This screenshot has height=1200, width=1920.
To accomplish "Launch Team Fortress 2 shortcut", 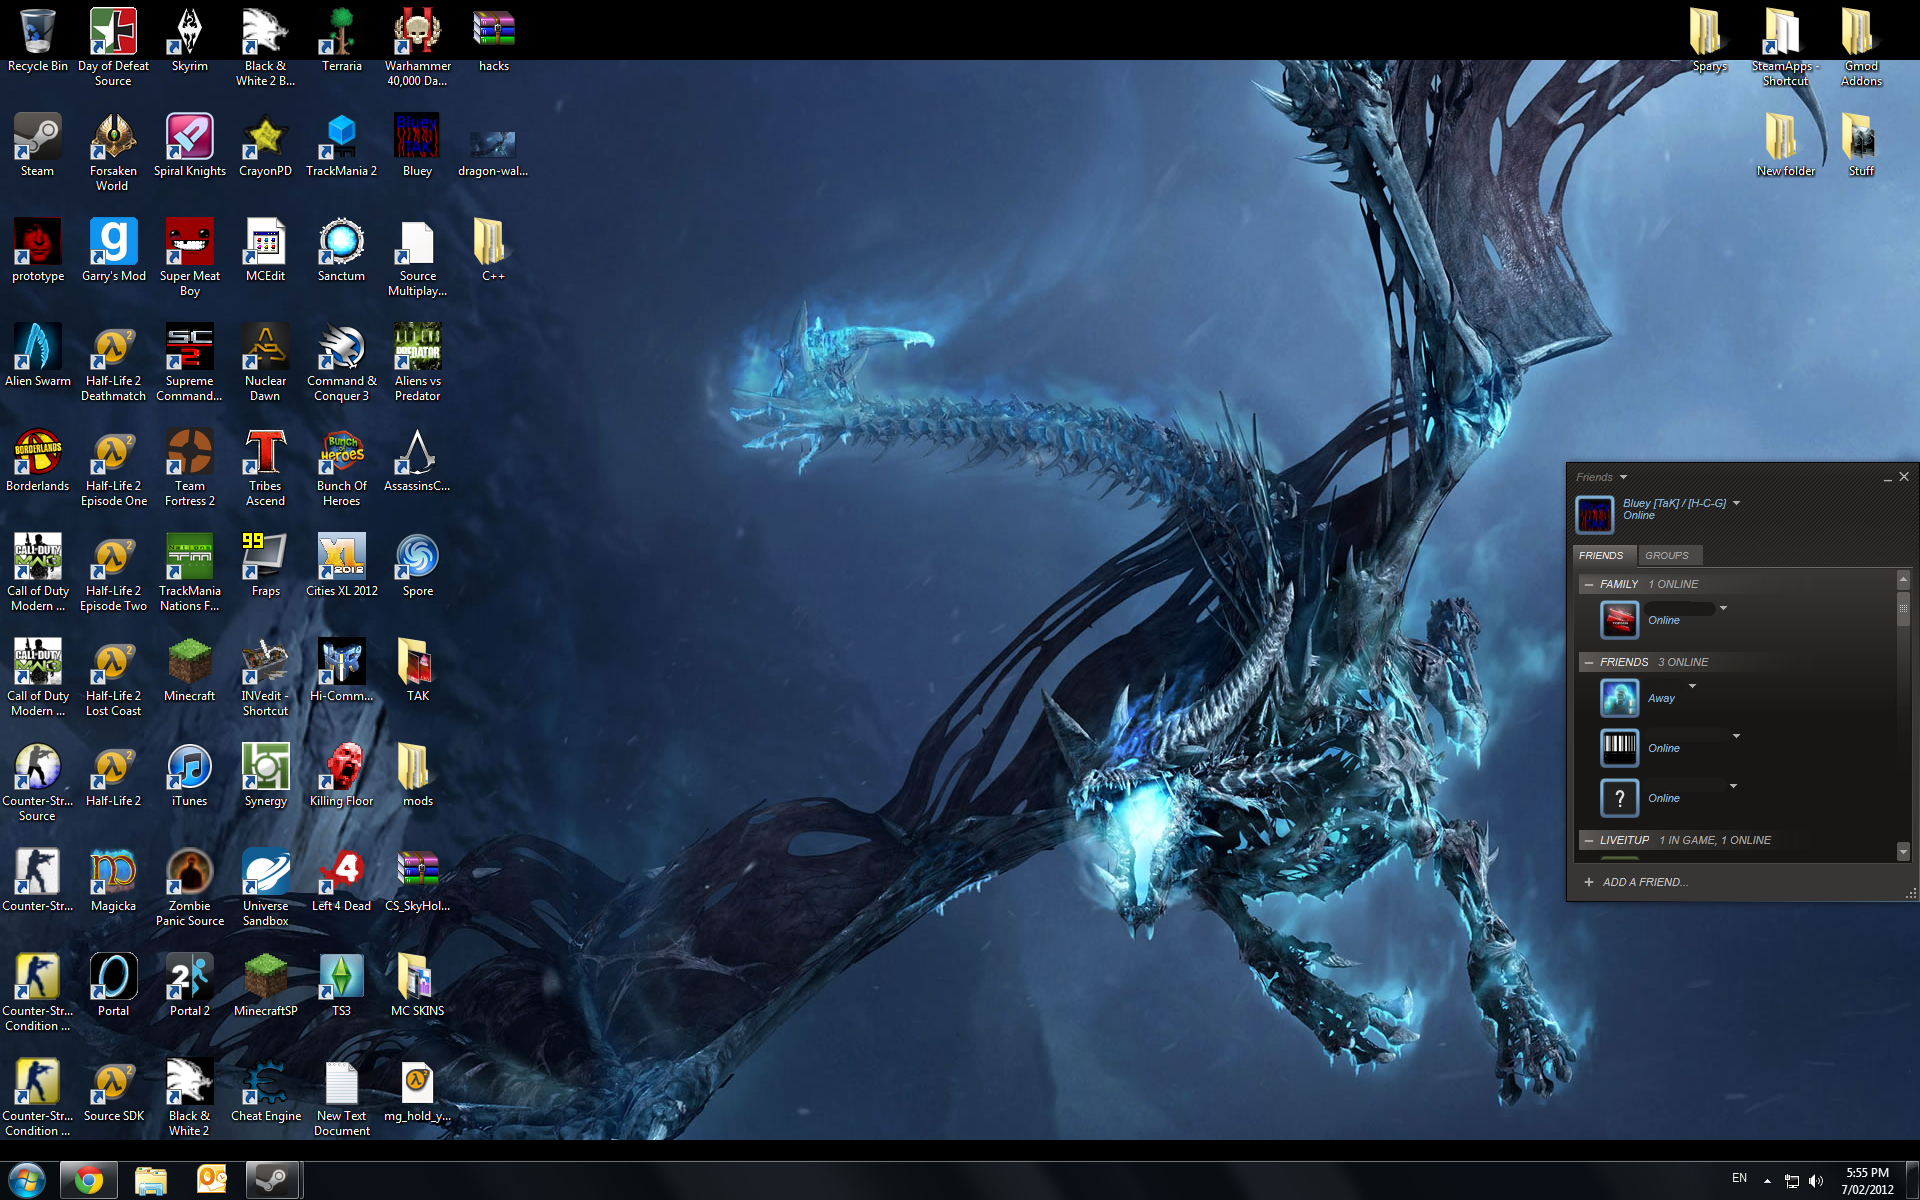I will tap(189, 467).
